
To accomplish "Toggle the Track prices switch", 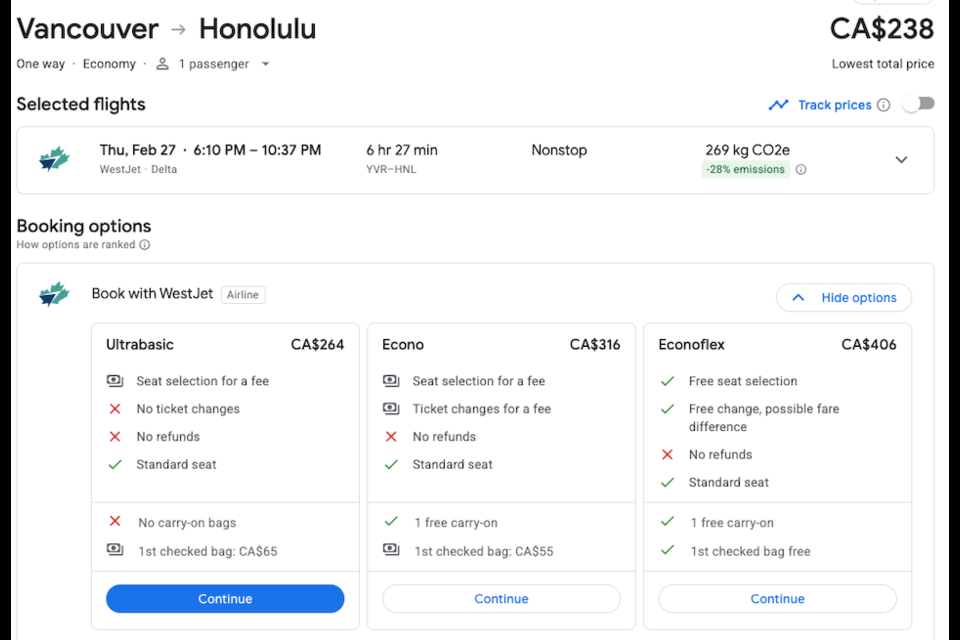I will (918, 104).
